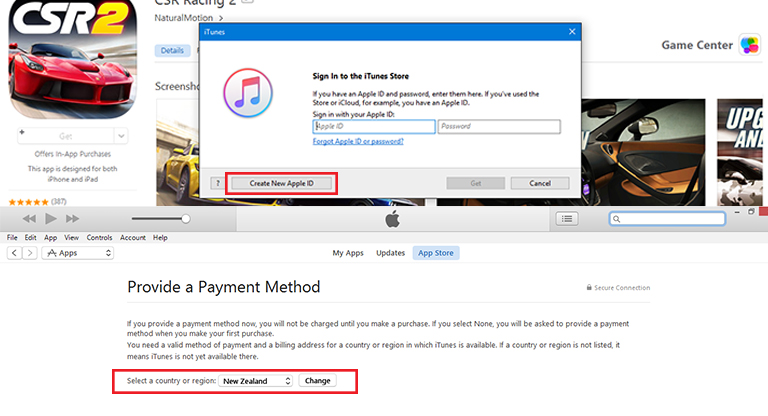Click the CSR2 app icon artwork
The height and width of the screenshot is (416, 768).
tap(72, 58)
